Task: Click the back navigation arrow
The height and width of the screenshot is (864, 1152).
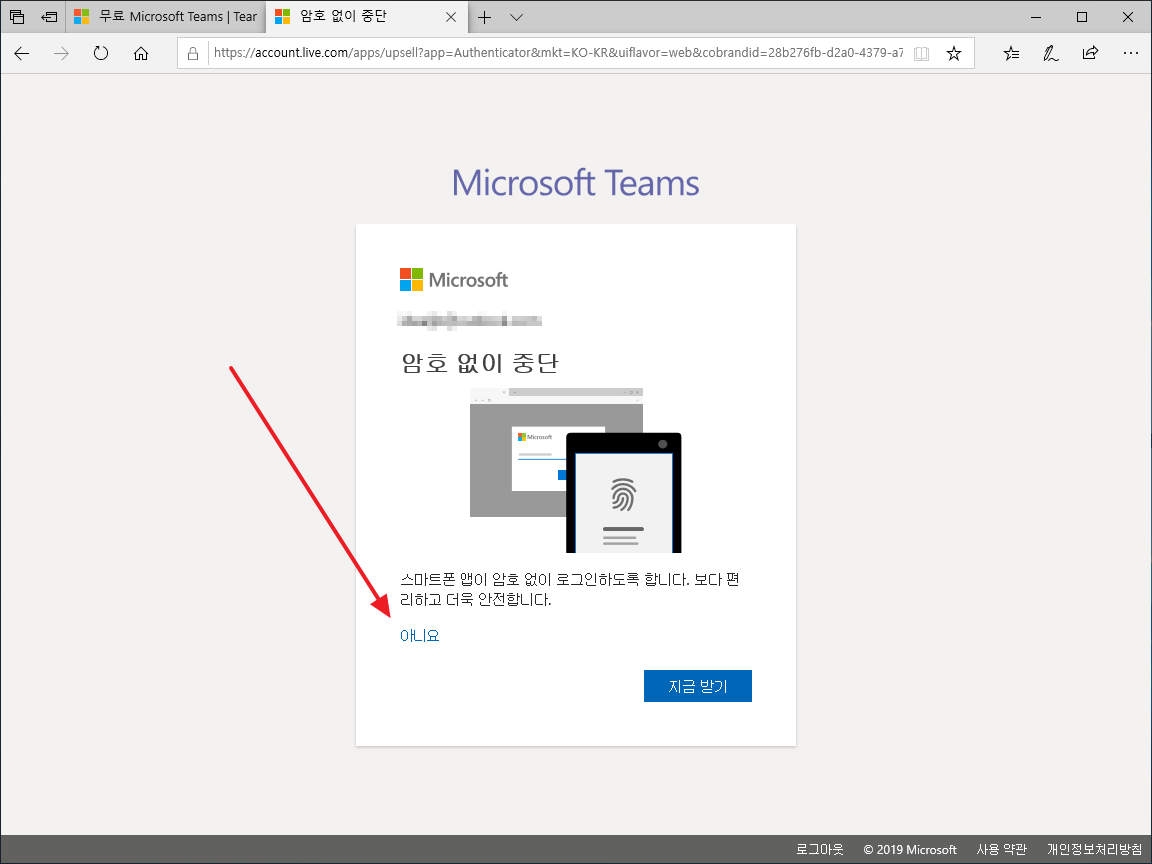Action: [x=22, y=53]
